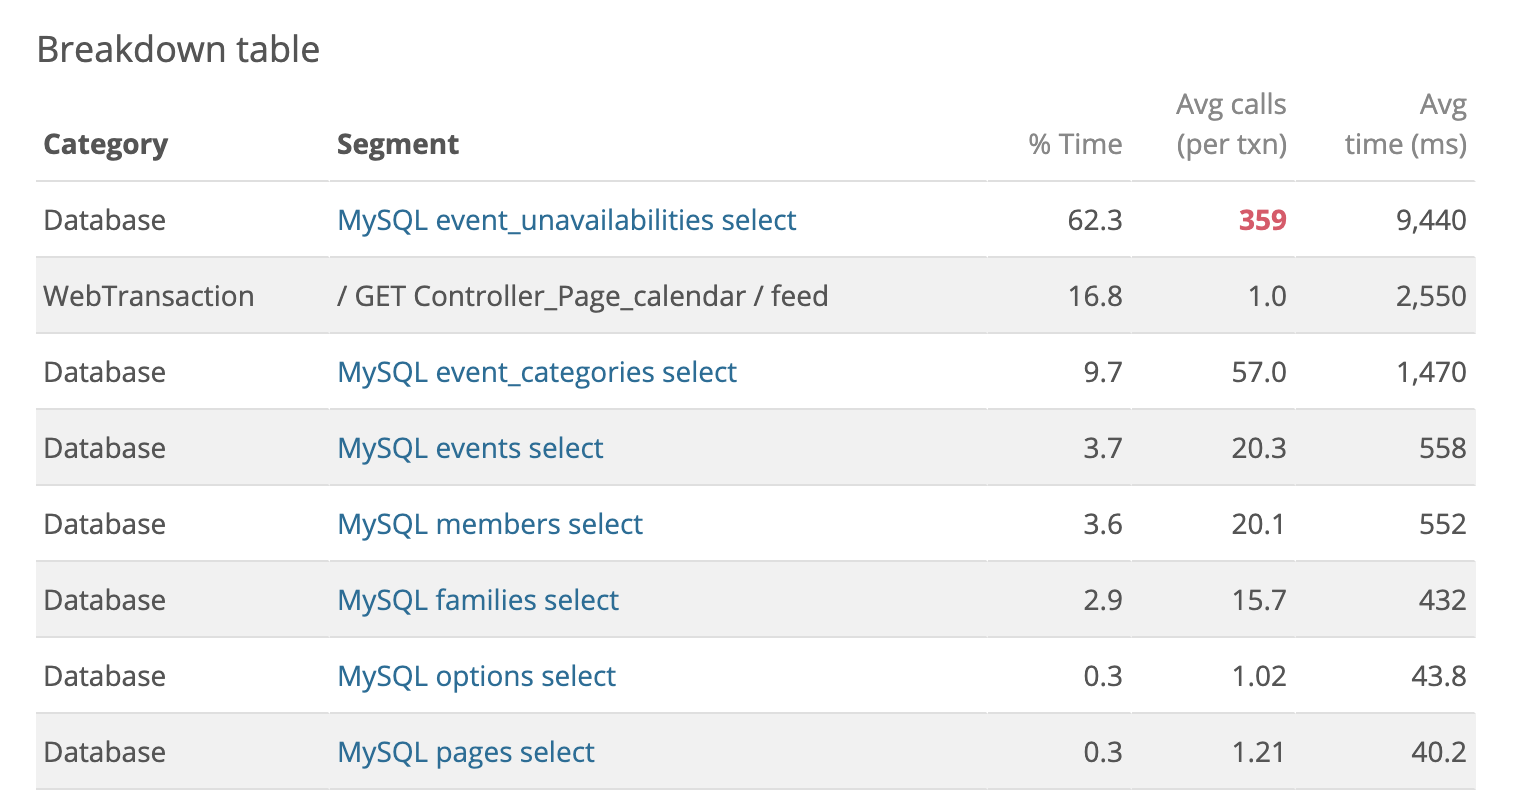The width and height of the screenshot is (1514, 810).
Task: Select the 15.7 avg calls value
Action: tap(1259, 600)
